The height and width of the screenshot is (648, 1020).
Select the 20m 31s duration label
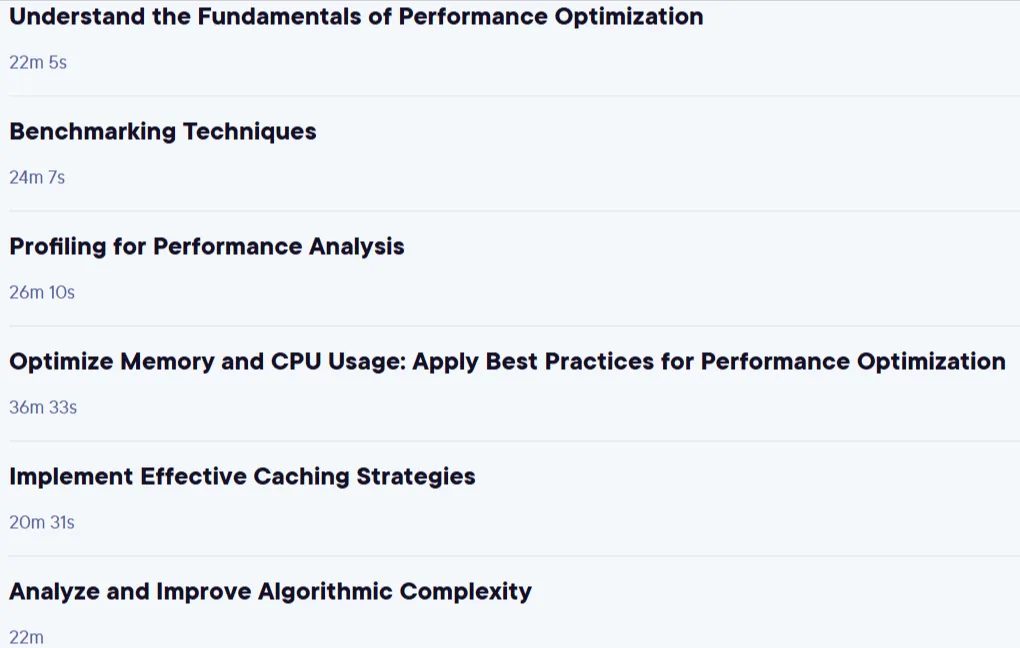click(42, 522)
